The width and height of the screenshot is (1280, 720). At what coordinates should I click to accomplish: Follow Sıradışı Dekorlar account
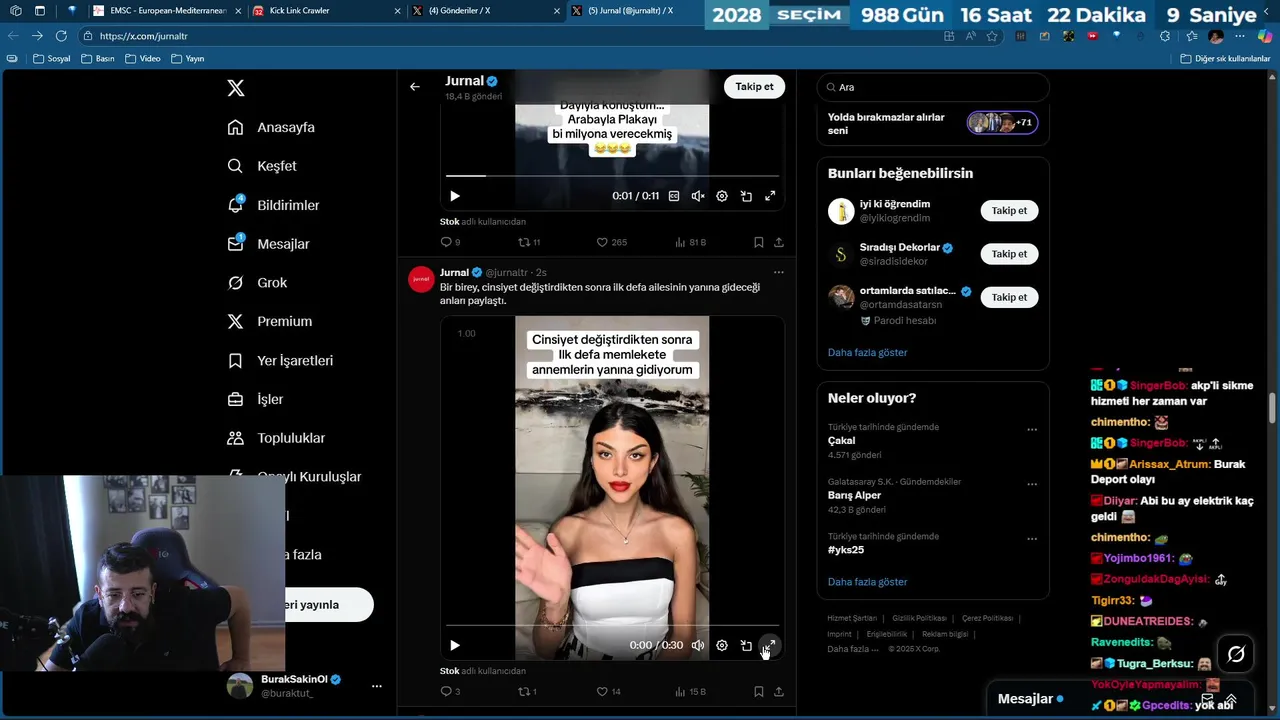coord(1009,254)
